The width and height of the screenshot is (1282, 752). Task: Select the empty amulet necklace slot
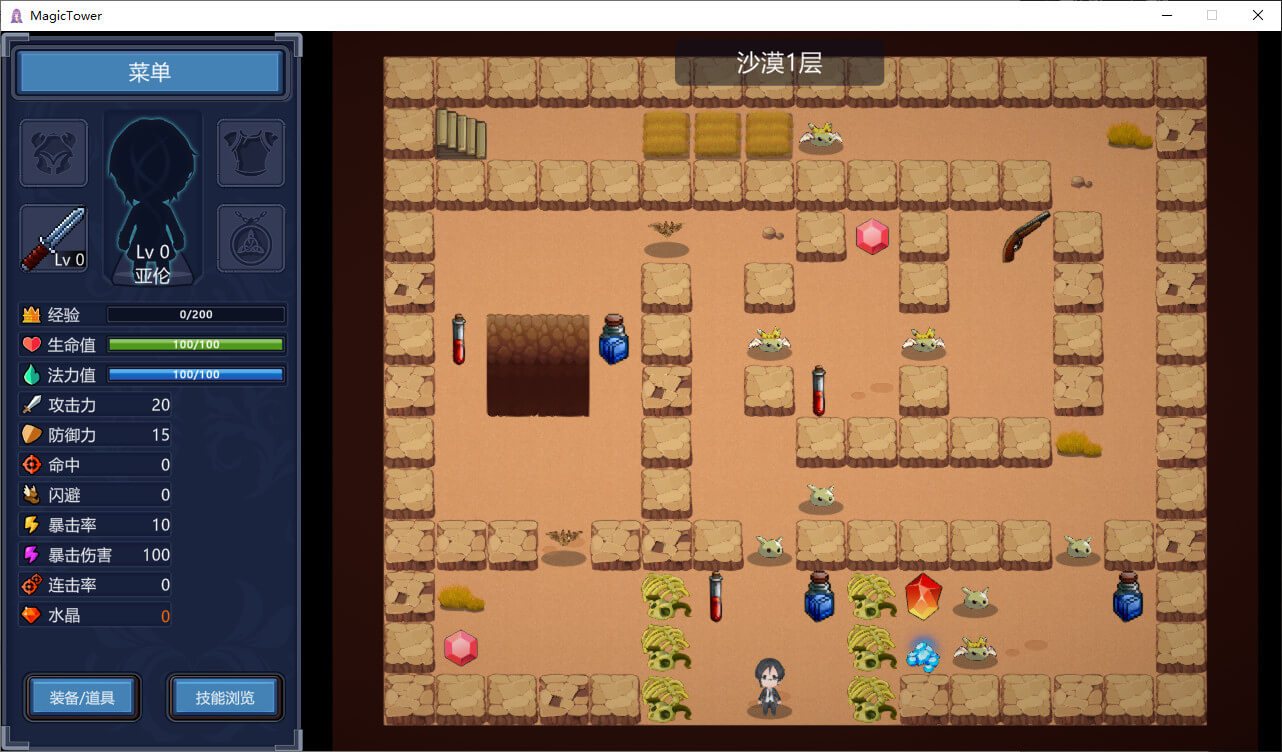click(251, 239)
